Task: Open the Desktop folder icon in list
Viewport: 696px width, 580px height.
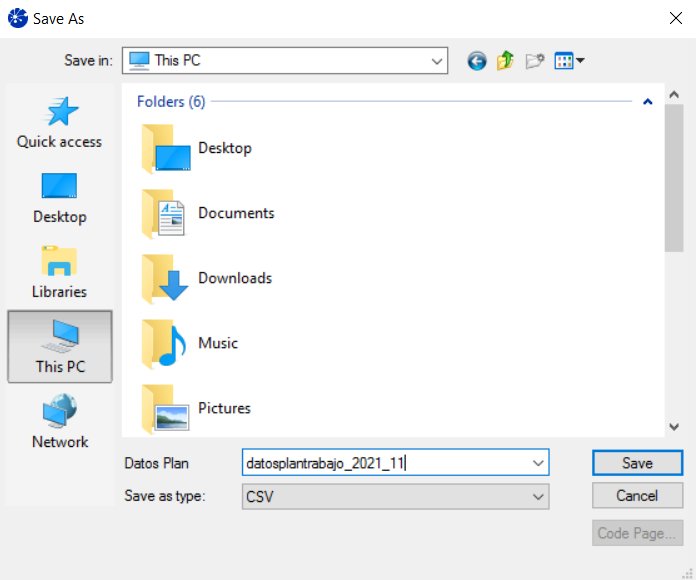Action: click(166, 149)
